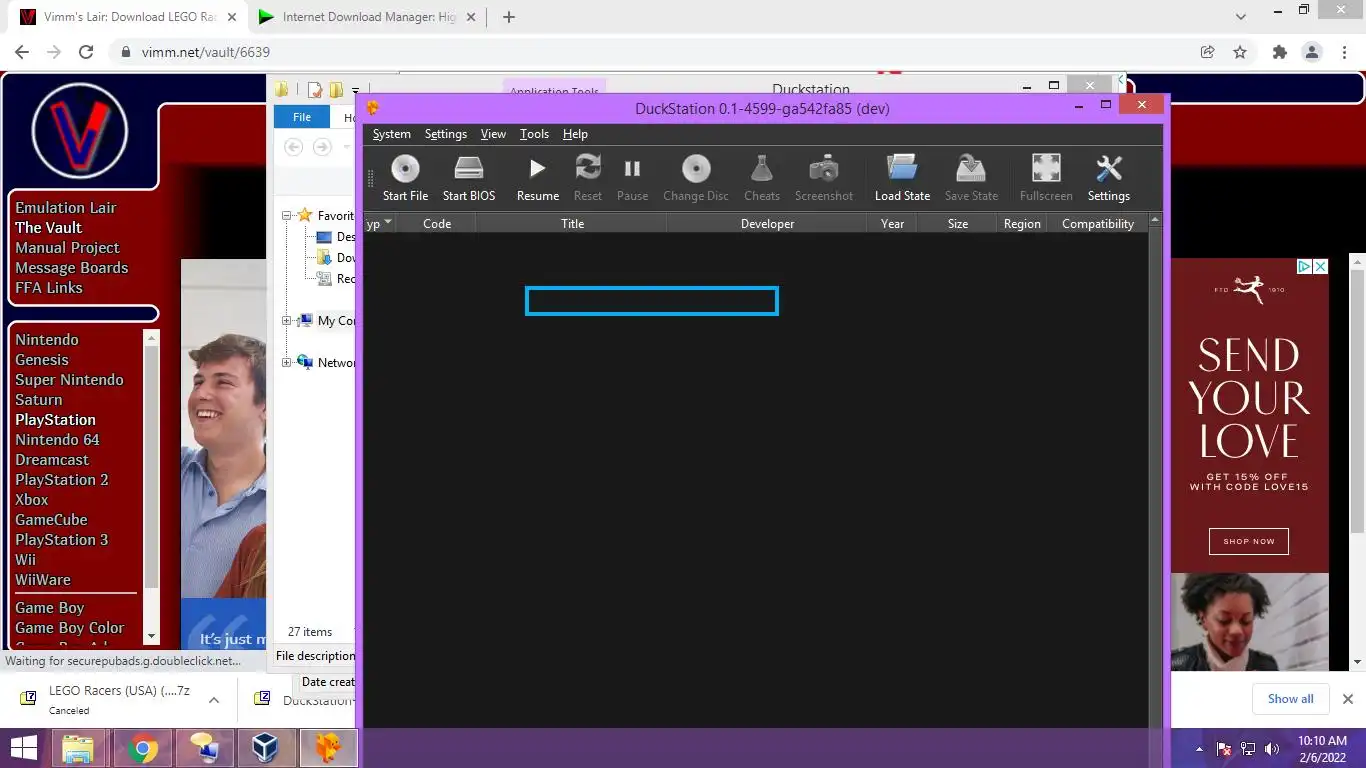Click the Save State icon
1366x768 pixels.
point(971,168)
